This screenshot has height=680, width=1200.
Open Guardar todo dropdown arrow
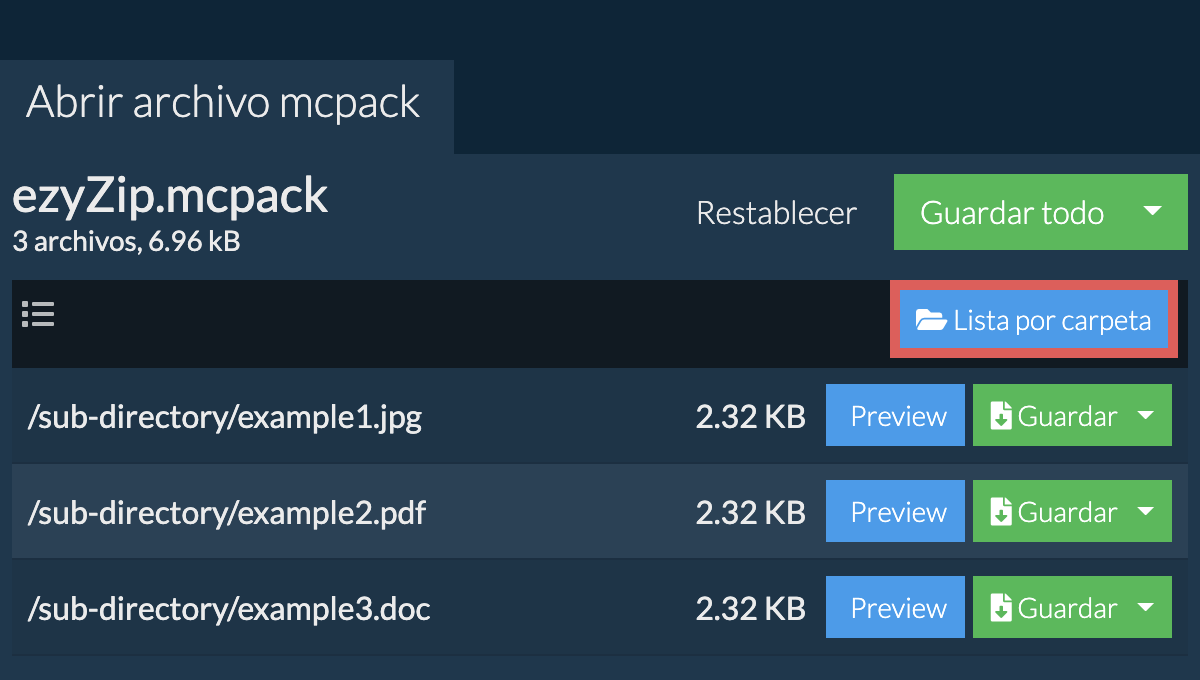pos(1152,212)
